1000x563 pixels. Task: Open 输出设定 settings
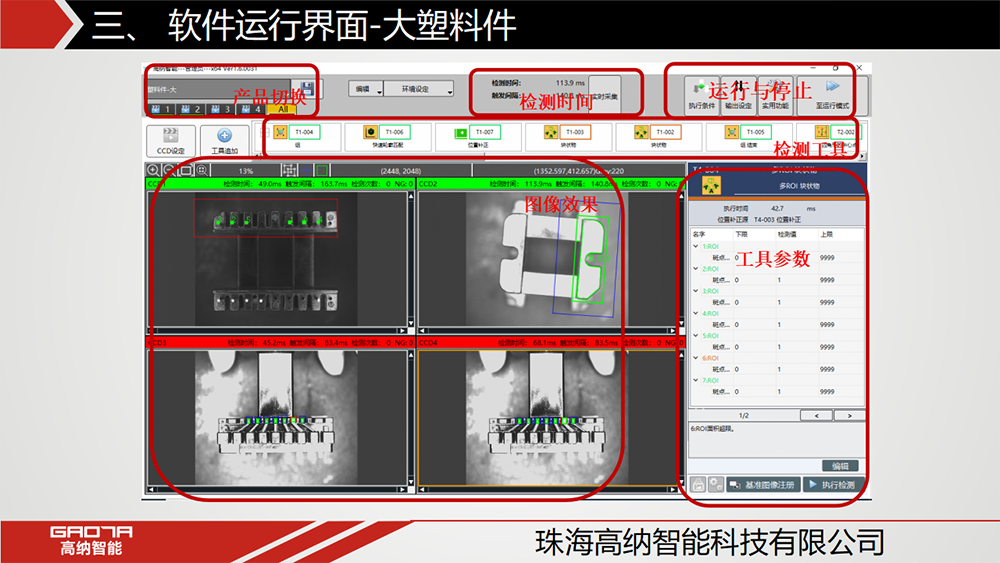(739, 95)
